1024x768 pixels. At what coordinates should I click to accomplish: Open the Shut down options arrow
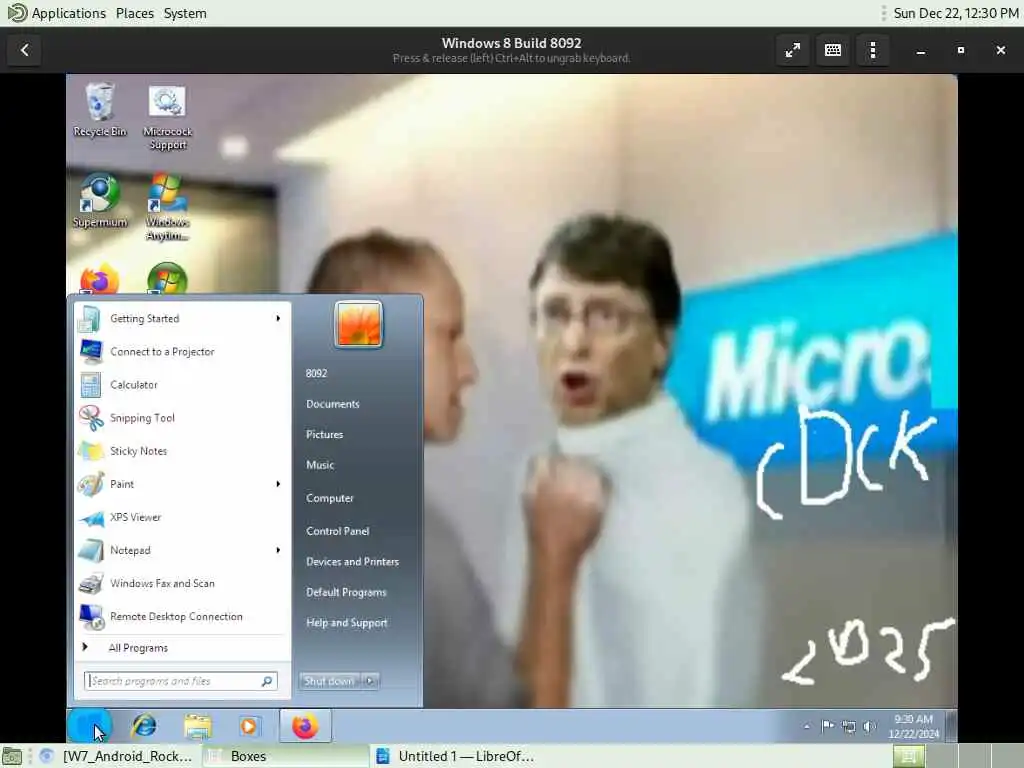pyautogui.click(x=370, y=681)
